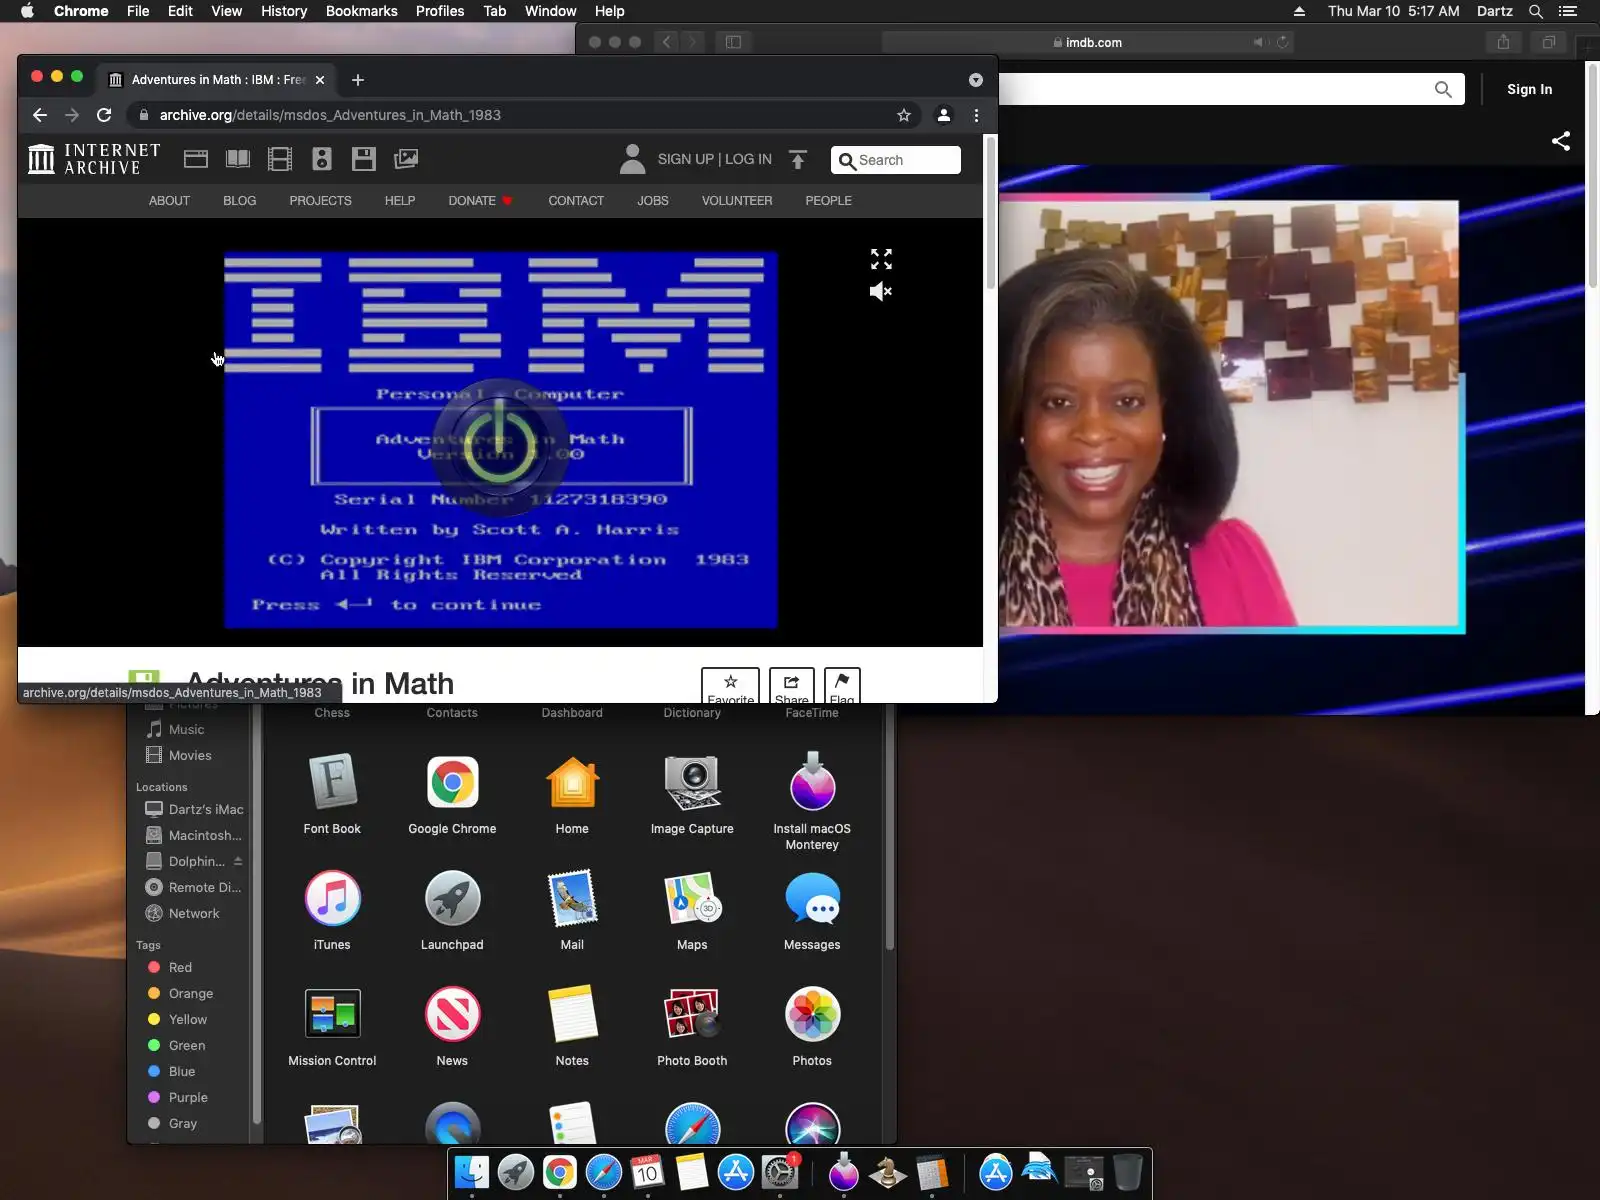Click the share icon on the IMDb page
Image resolution: width=1600 pixels, height=1200 pixels.
click(1561, 141)
